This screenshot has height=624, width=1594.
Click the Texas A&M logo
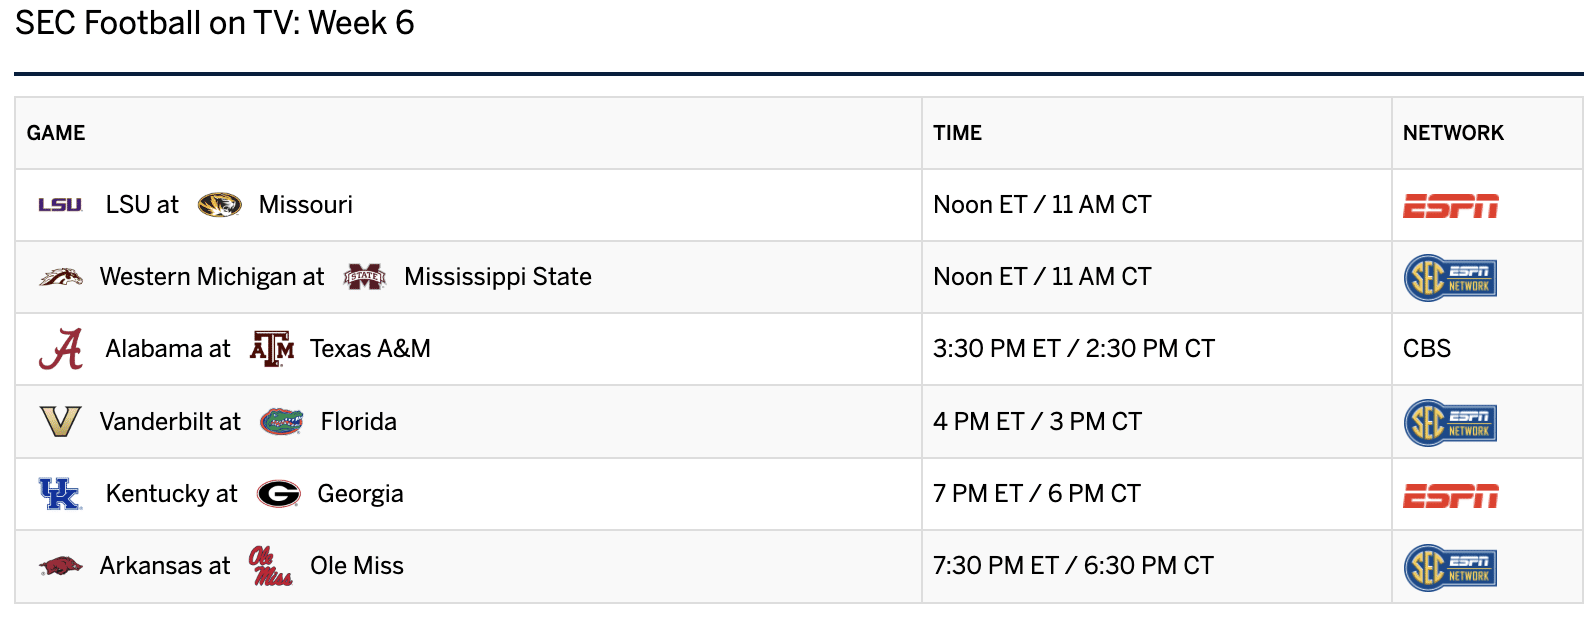pyautogui.click(x=272, y=349)
